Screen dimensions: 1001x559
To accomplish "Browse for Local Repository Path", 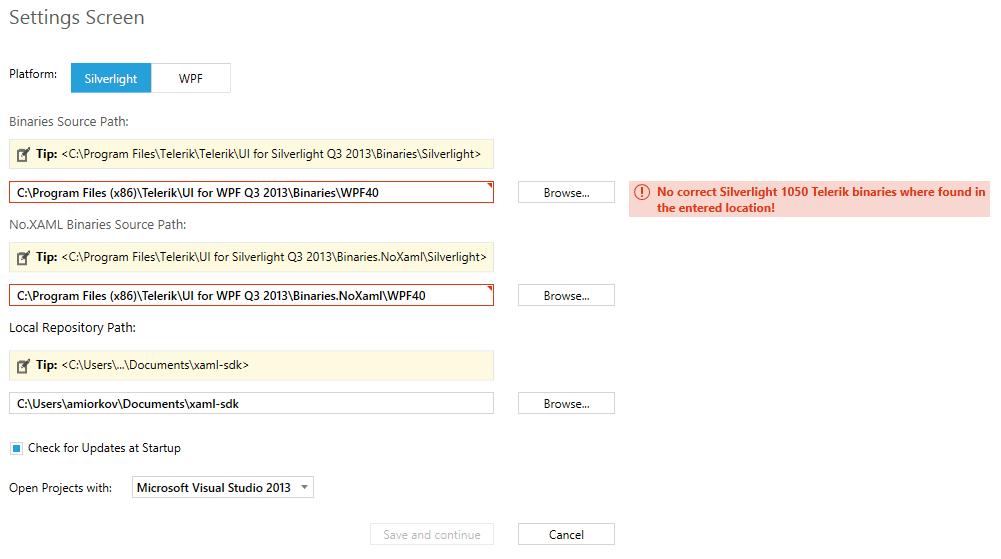I will coord(566,403).
